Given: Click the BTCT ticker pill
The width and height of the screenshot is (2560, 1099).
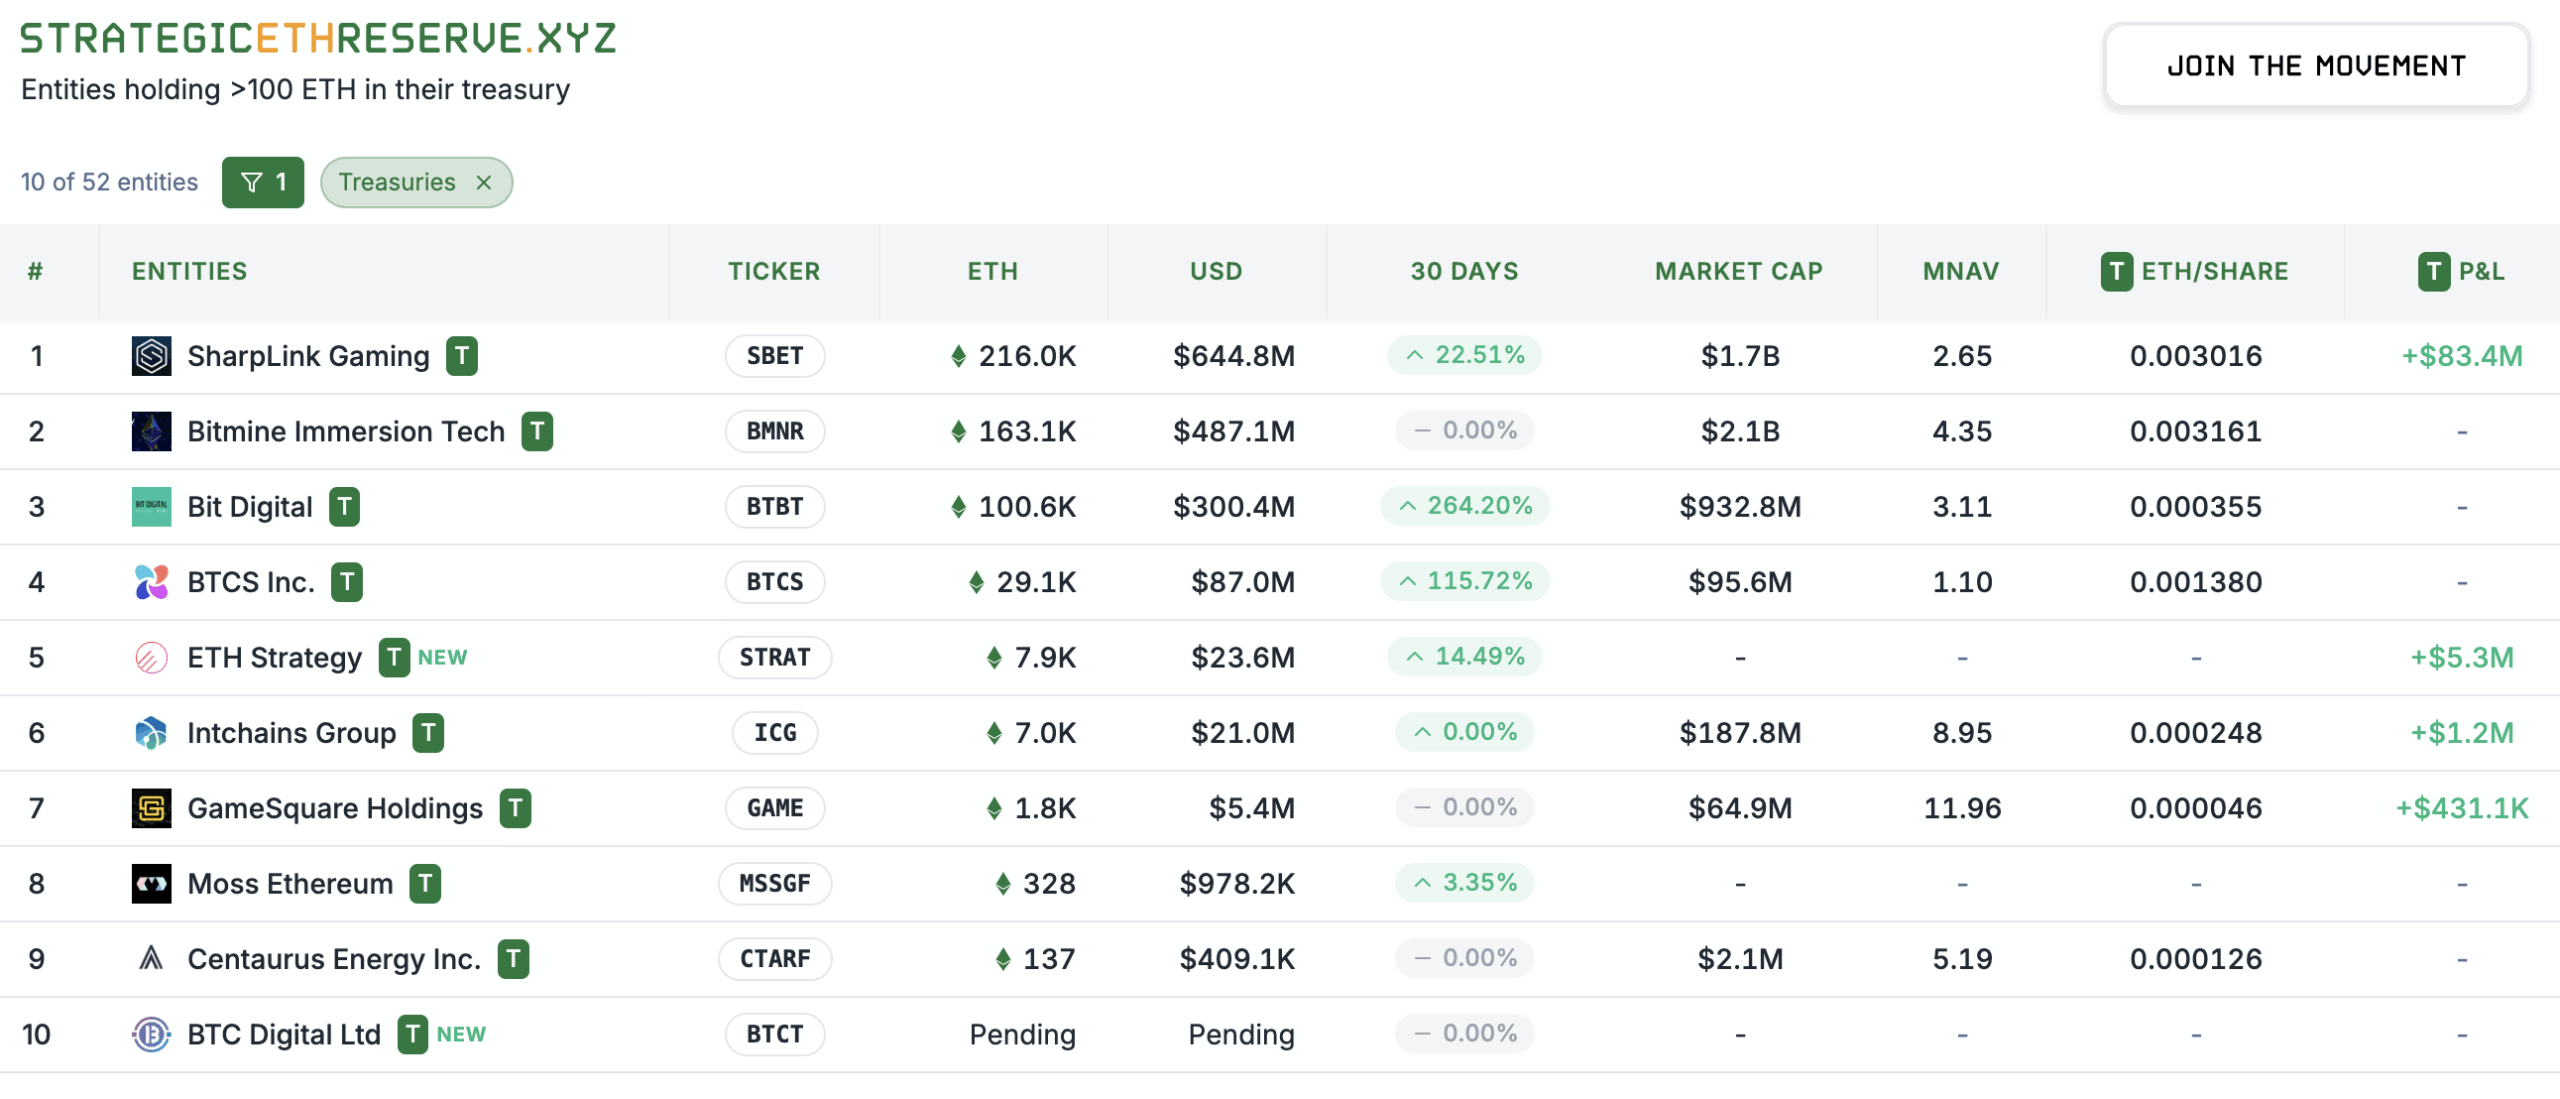Looking at the screenshot, I should [775, 1035].
